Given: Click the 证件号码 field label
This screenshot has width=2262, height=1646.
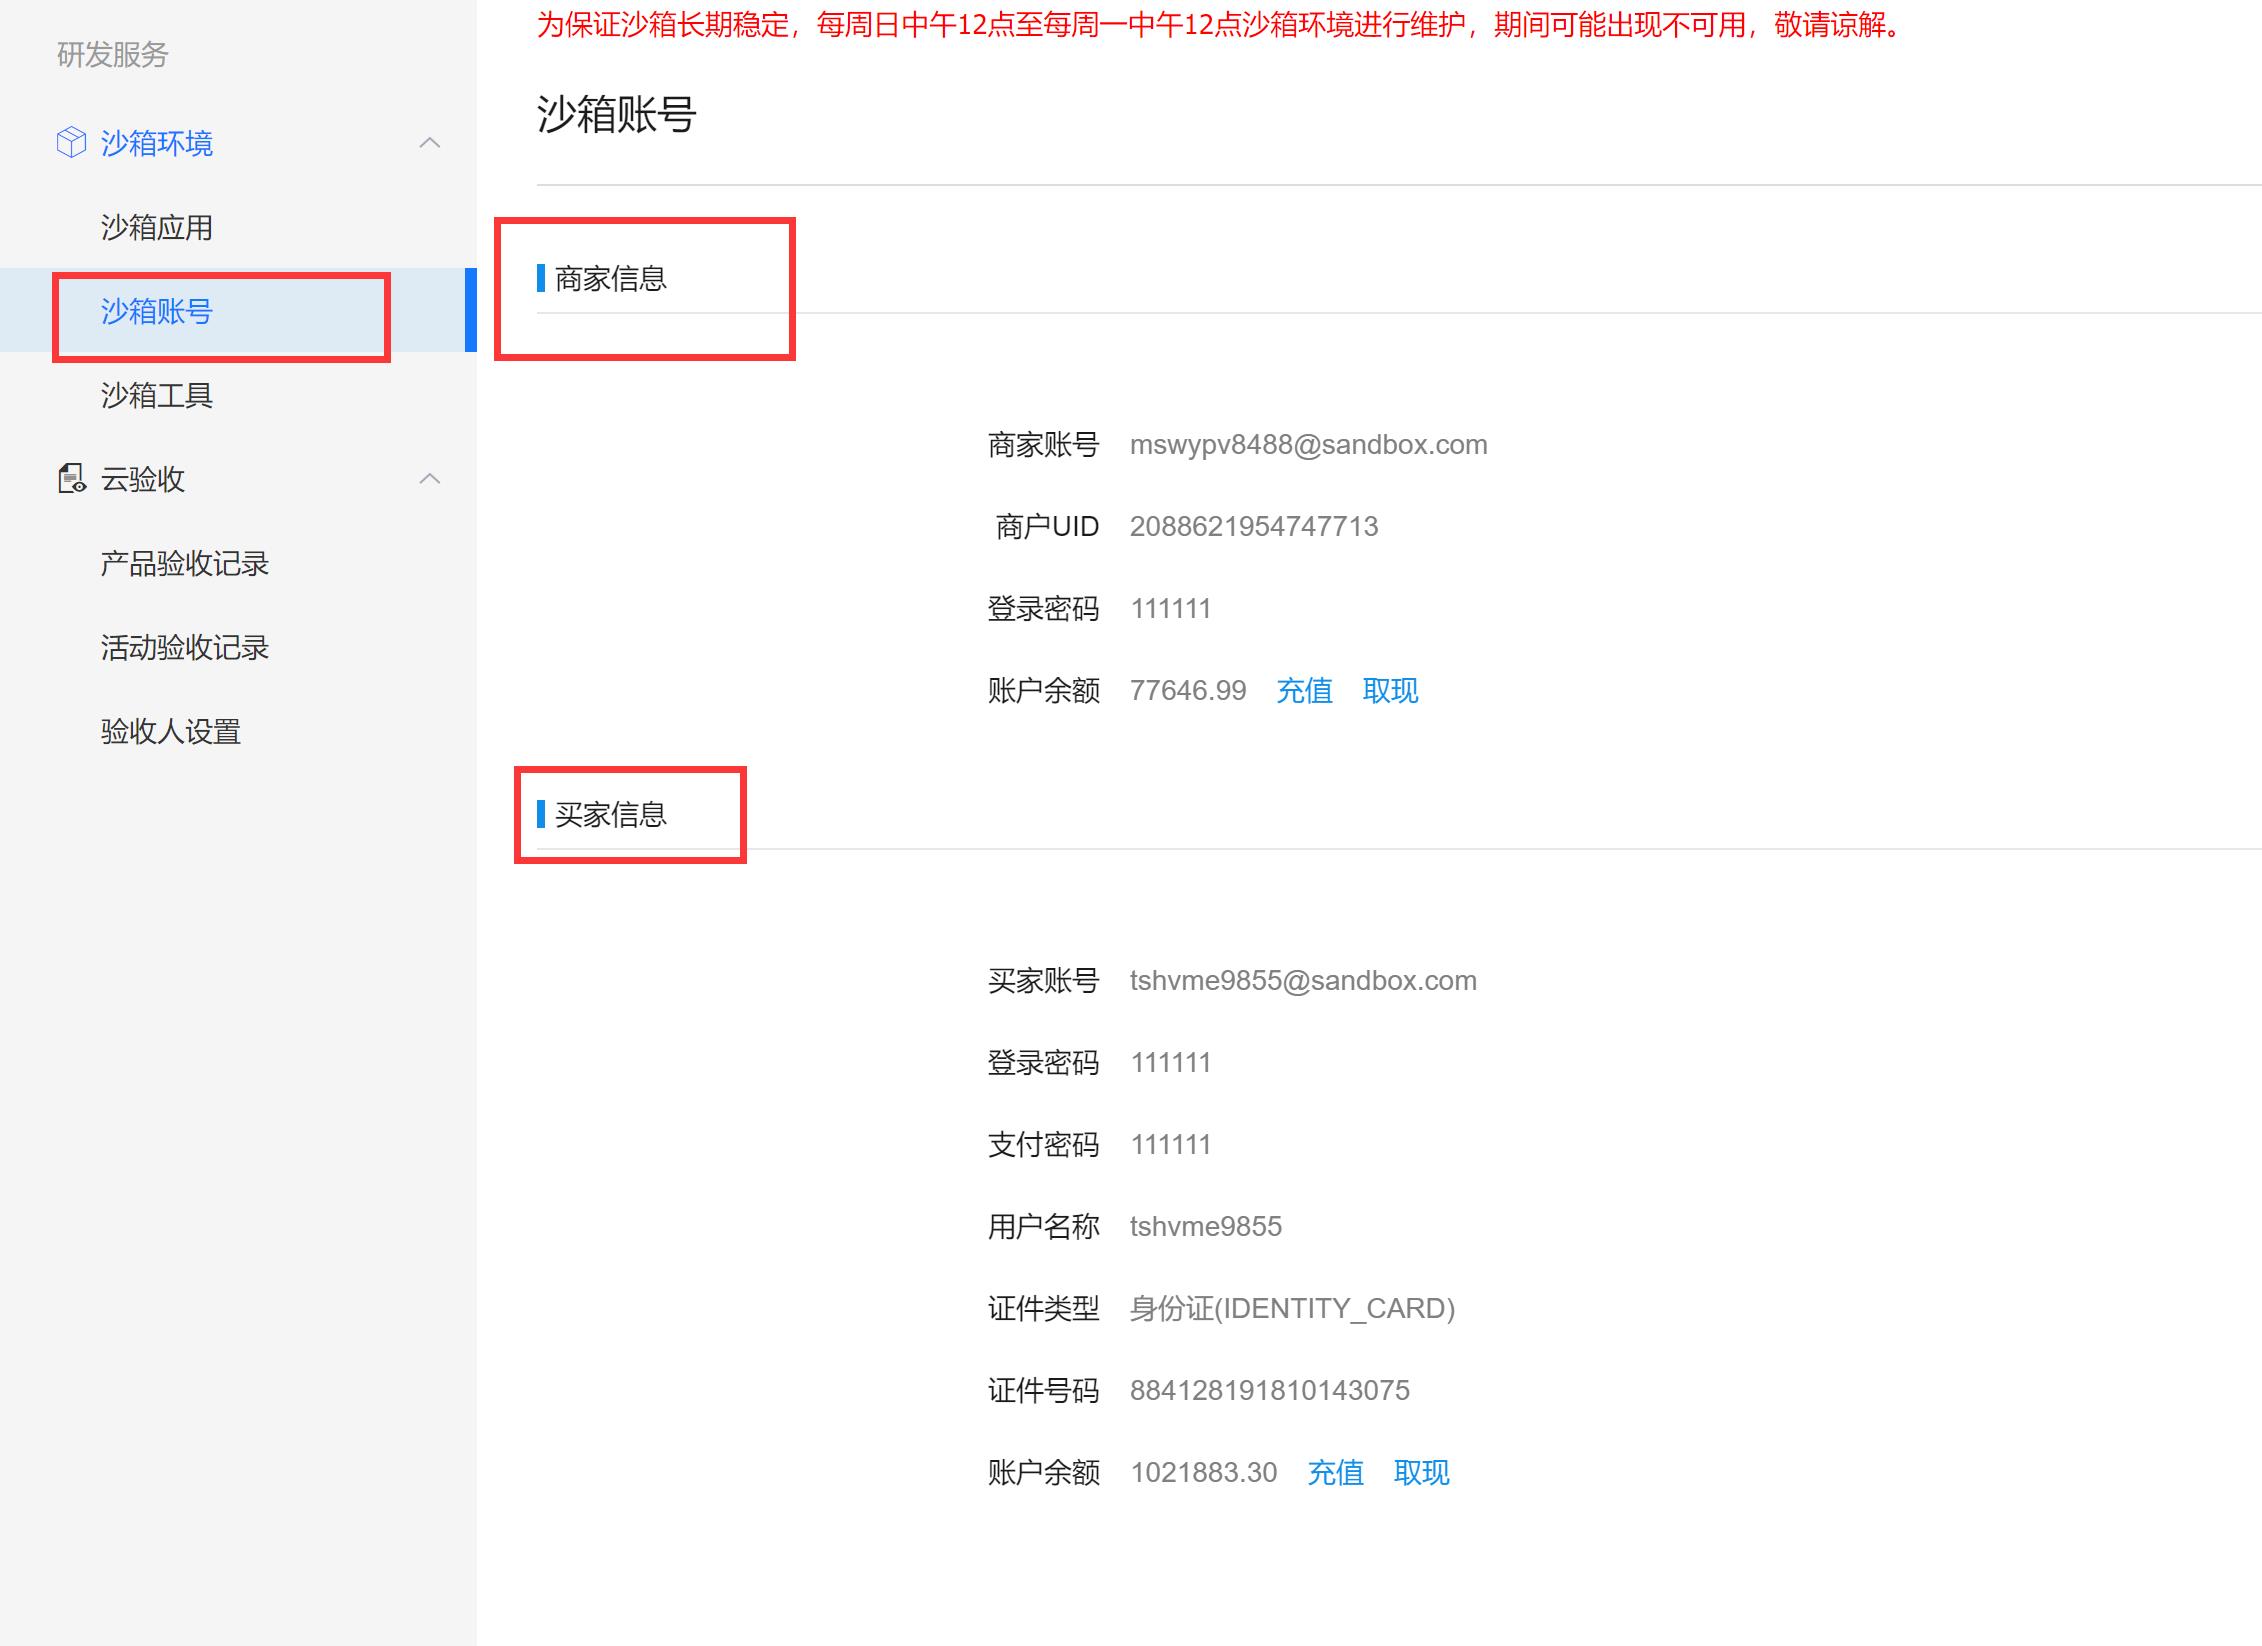Looking at the screenshot, I should pyautogui.click(x=1044, y=1391).
